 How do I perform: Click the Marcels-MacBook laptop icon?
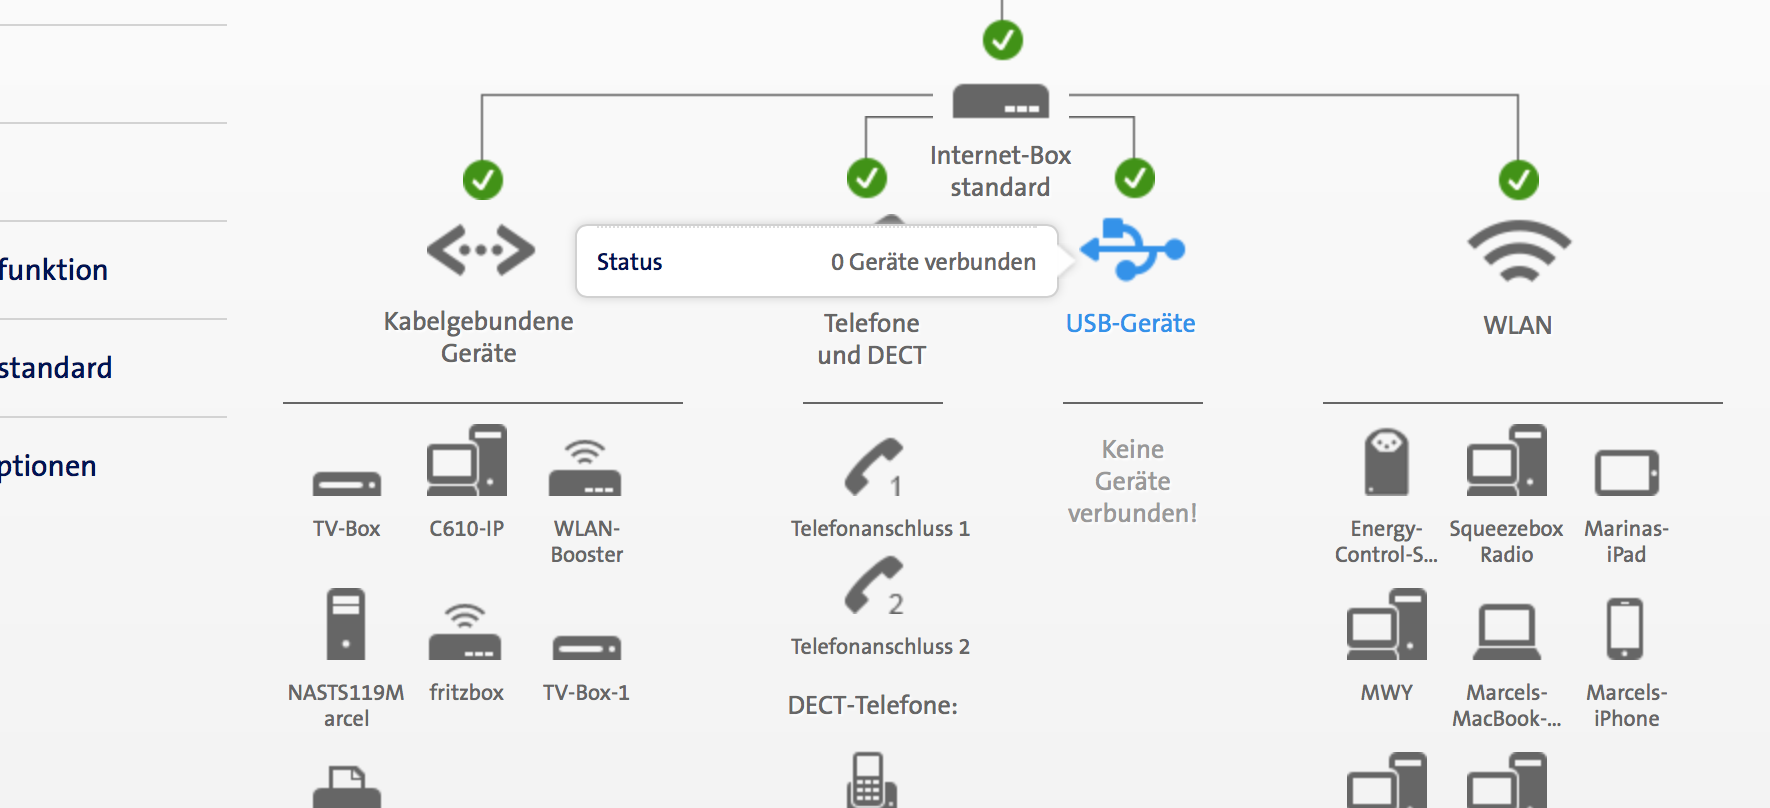click(x=1506, y=632)
